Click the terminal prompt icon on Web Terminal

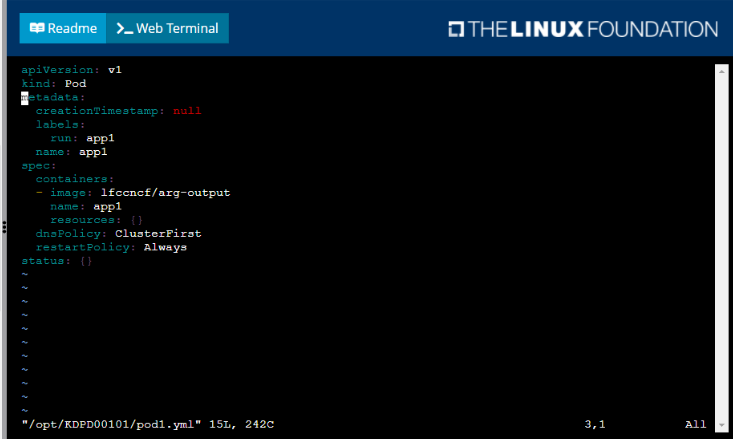124,29
